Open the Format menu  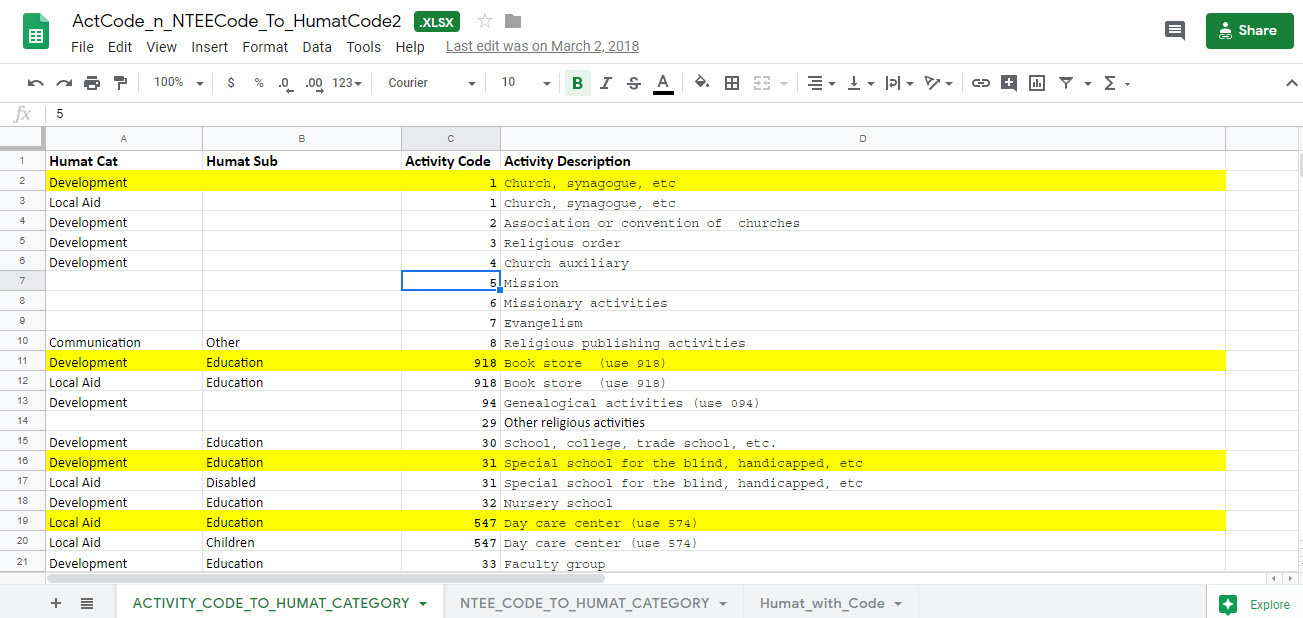click(265, 46)
